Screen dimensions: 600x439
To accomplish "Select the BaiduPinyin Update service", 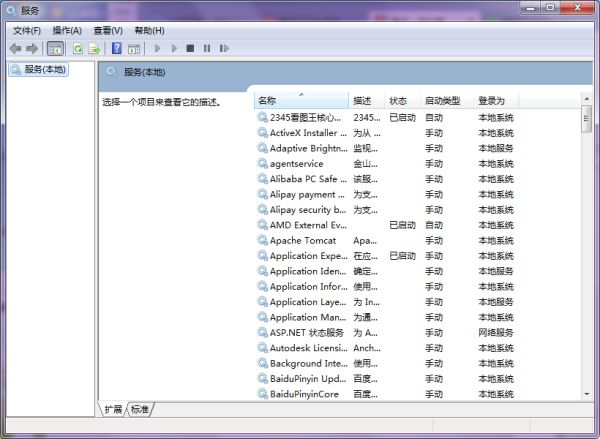I will coord(386,379).
